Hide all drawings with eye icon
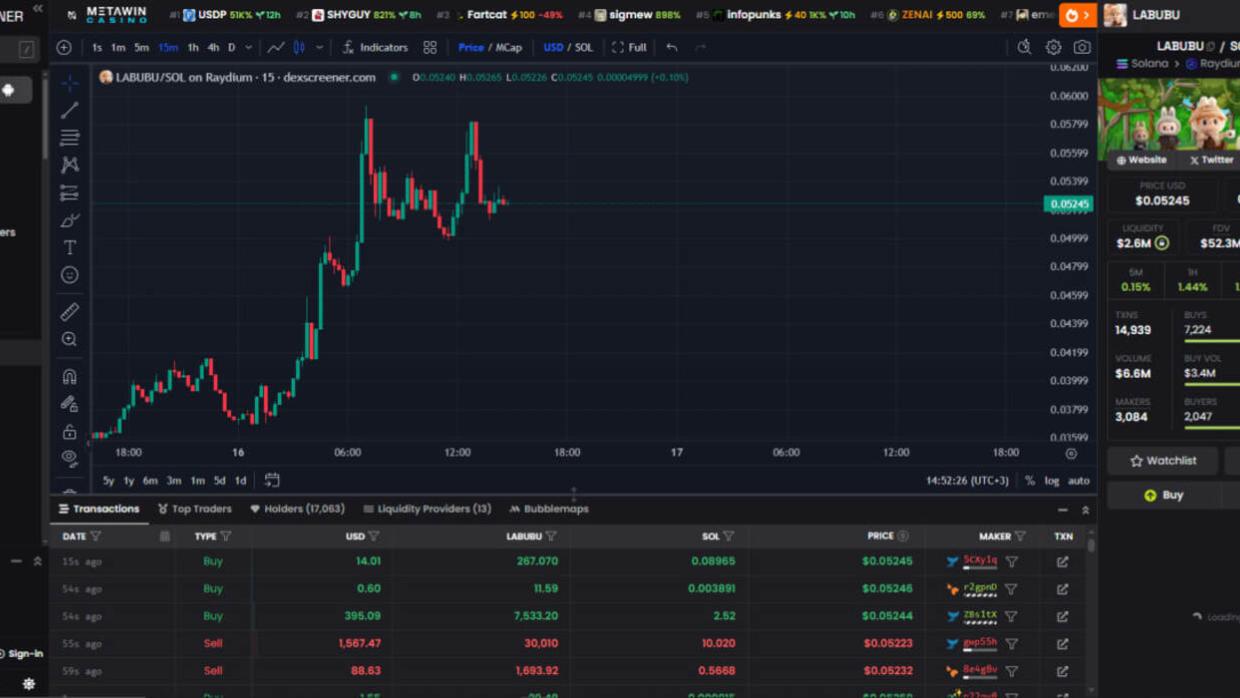Viewport: 1240px width, 698px height. point(69,458)
